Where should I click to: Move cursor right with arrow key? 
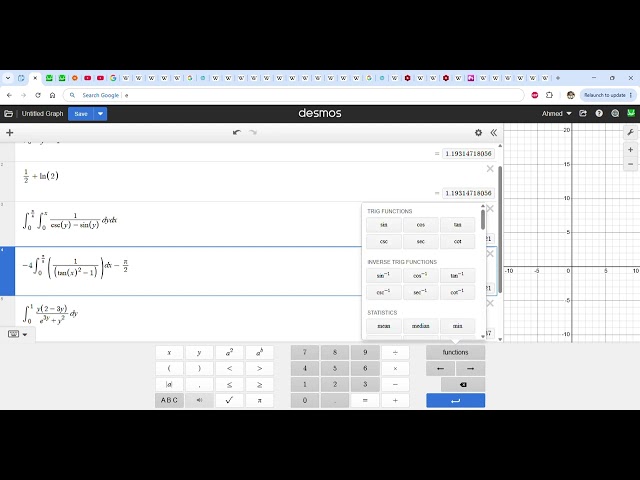coord(470,369)
